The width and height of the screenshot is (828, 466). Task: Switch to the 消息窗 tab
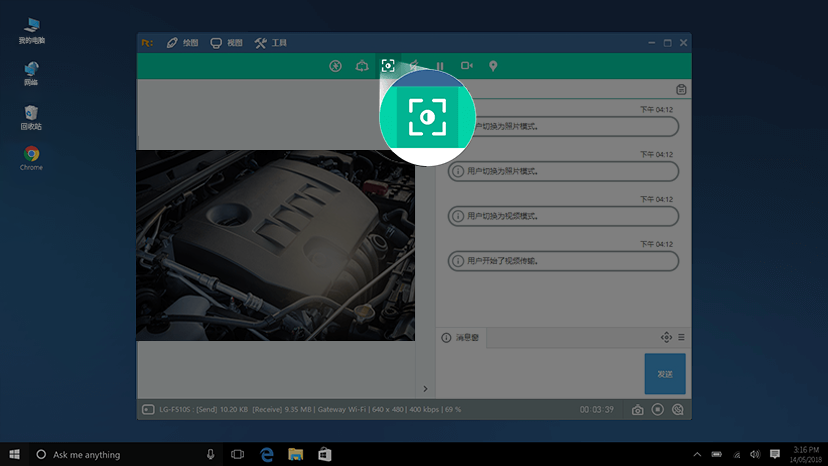460,338
